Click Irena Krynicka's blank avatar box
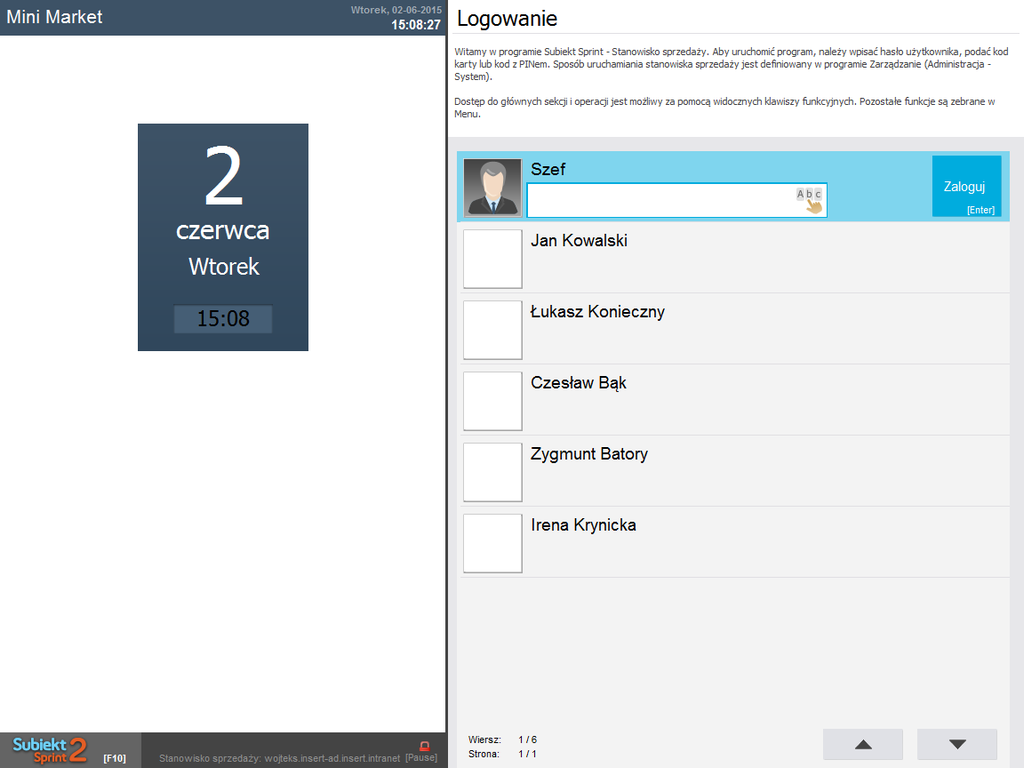The width and height of the screenshot is (1024, 768). [x=492, y=543]
